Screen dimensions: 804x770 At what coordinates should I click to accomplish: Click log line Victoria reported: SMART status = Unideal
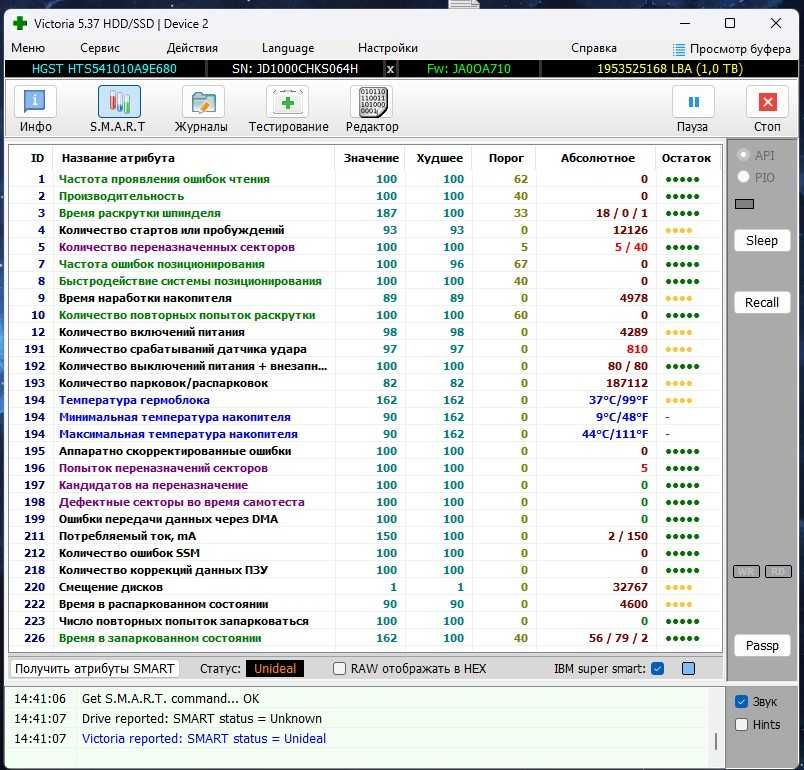point(204,739)
